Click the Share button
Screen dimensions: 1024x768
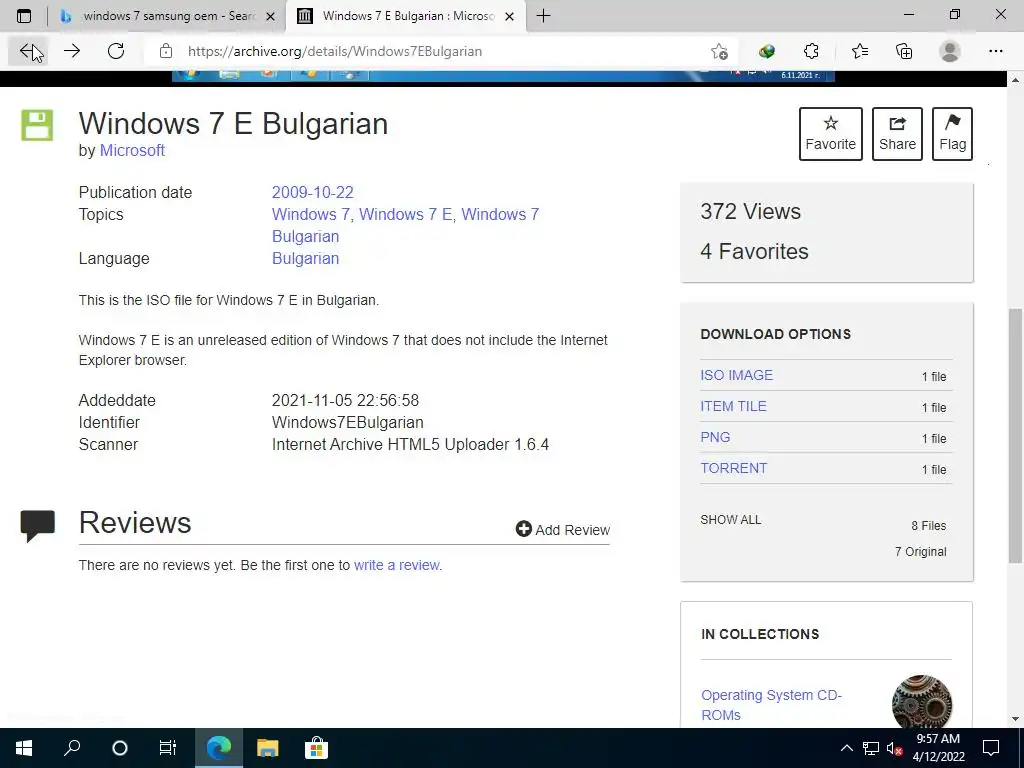pyautogui.click(x=897, y=134)
